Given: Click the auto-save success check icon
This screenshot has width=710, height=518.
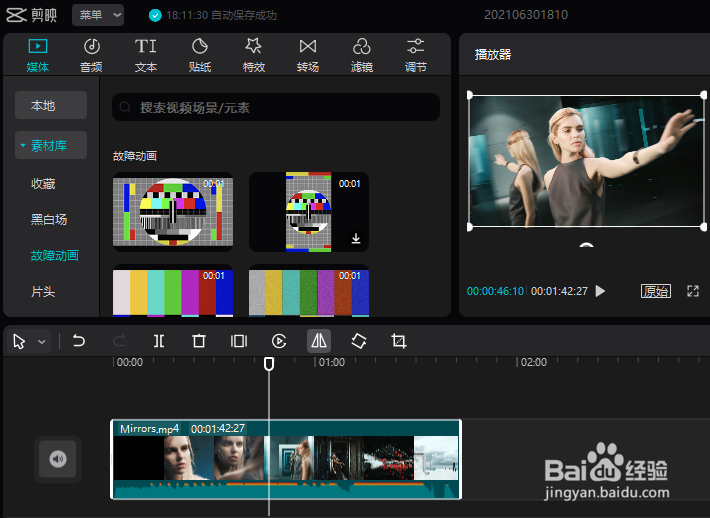Looking at the screenshot, I should [x=155, y=15].
